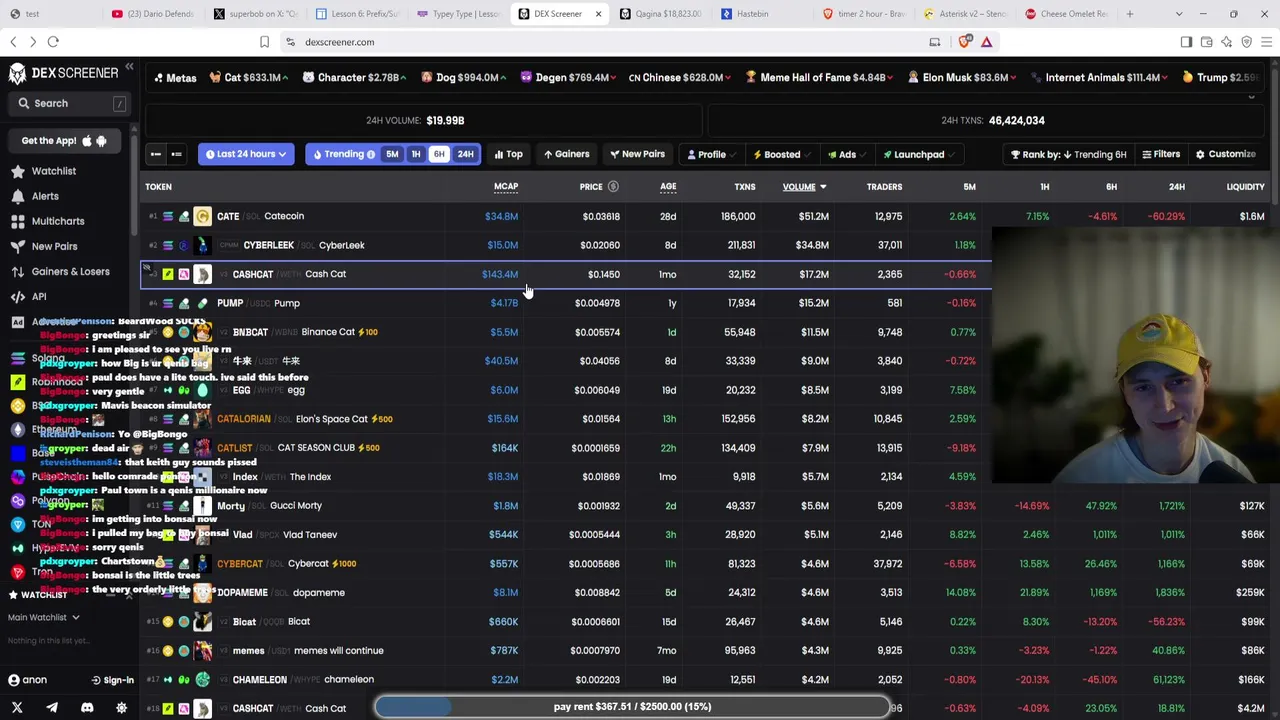Switch to the Cheese Omelet browser tab
The image size is (1280, 720).
click(1066, 14)
